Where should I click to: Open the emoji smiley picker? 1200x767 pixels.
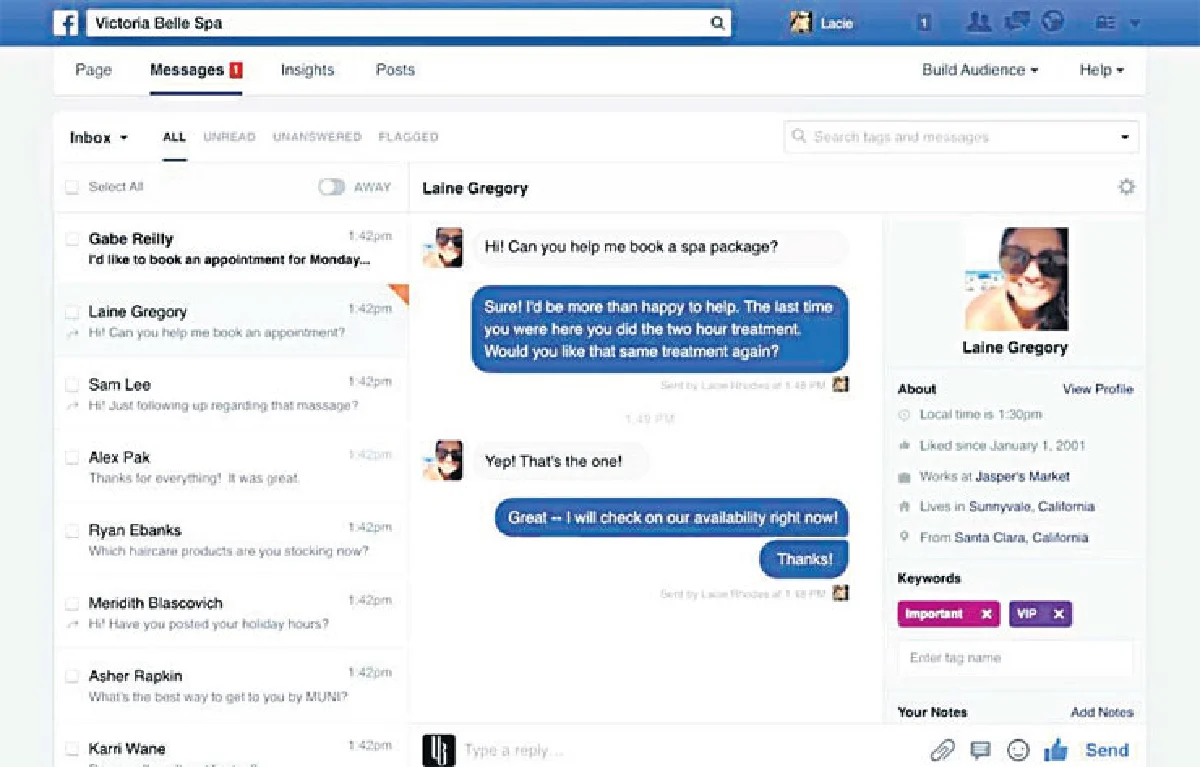pyautogui.click(x=1018, y=750)
